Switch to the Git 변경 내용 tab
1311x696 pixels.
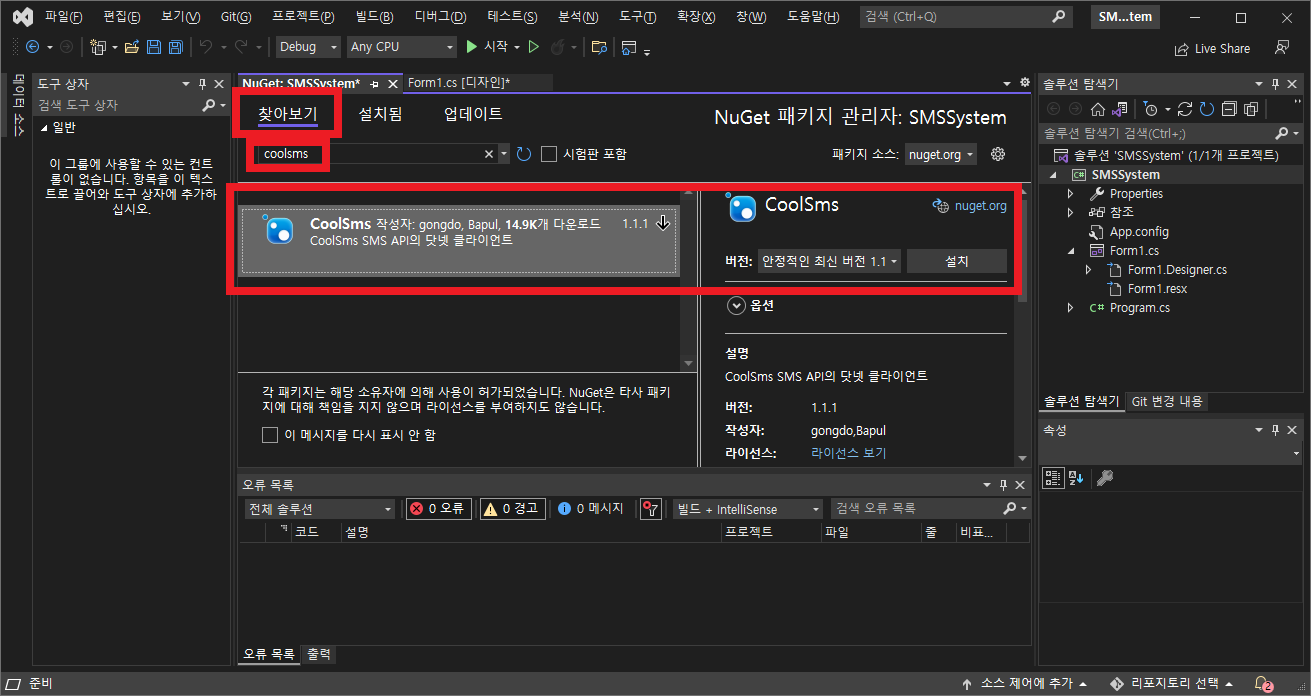click(1167, 401)
